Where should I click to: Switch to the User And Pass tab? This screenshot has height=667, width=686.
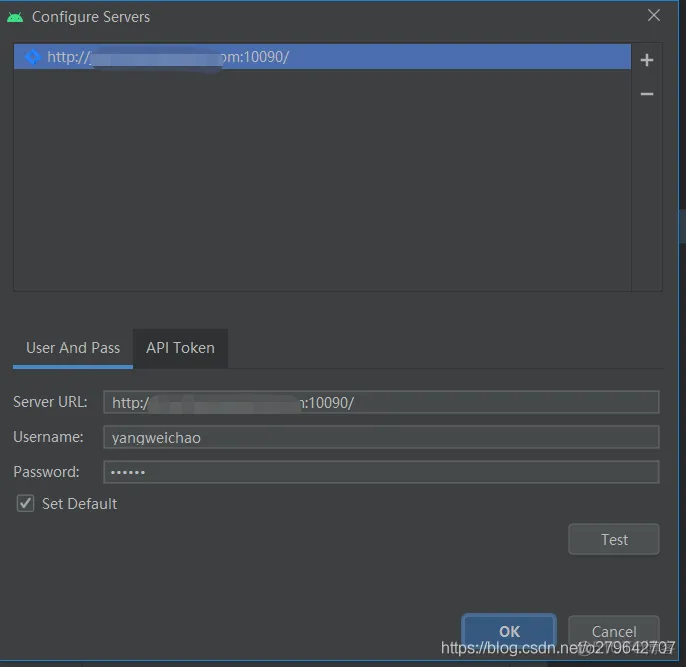(73, 348)
